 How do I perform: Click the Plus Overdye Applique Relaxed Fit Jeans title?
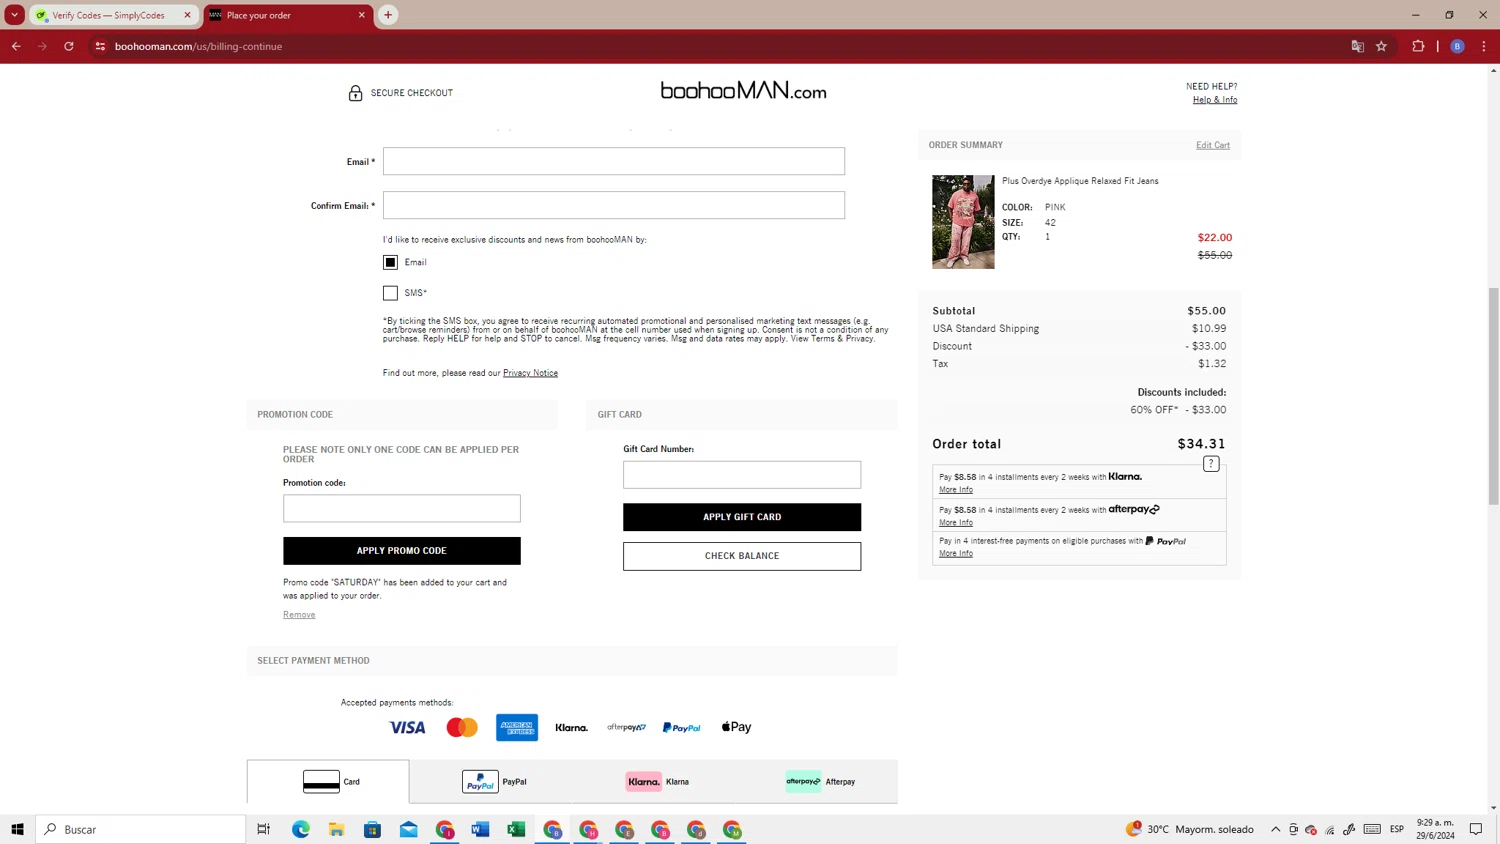pyautogui.click(x=1080, y=181)
